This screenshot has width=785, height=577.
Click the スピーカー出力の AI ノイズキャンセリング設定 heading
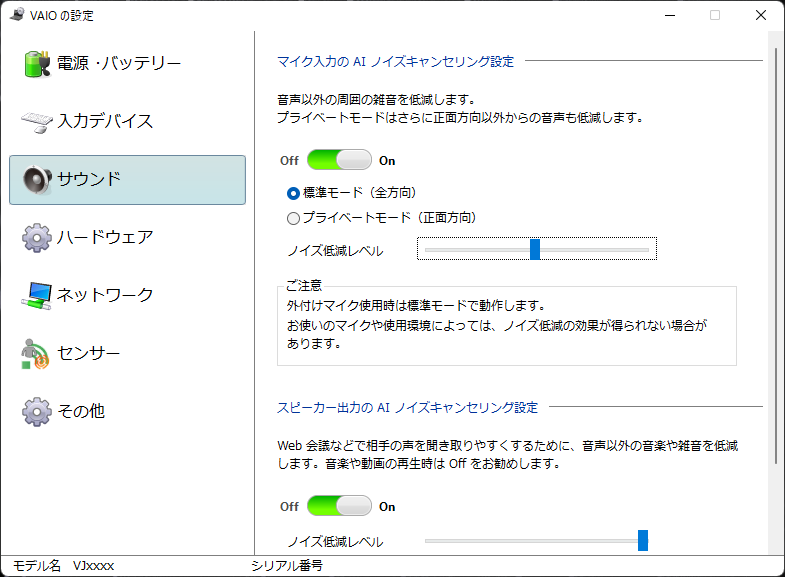408,408
